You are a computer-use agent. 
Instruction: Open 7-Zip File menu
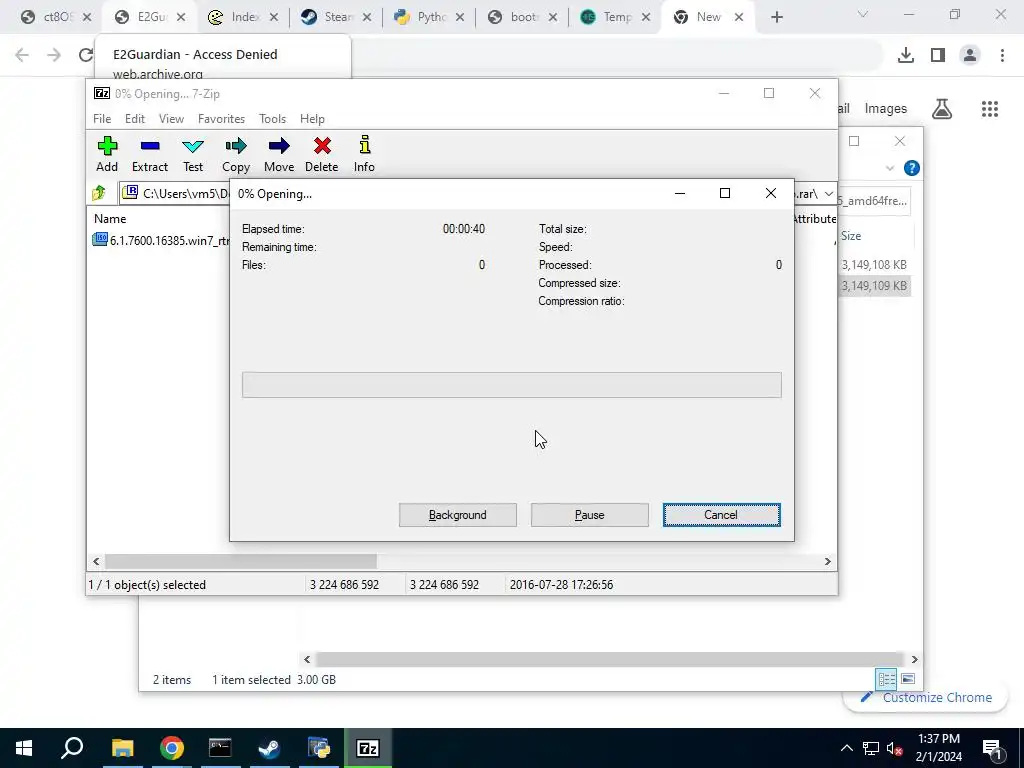[102, 119]
